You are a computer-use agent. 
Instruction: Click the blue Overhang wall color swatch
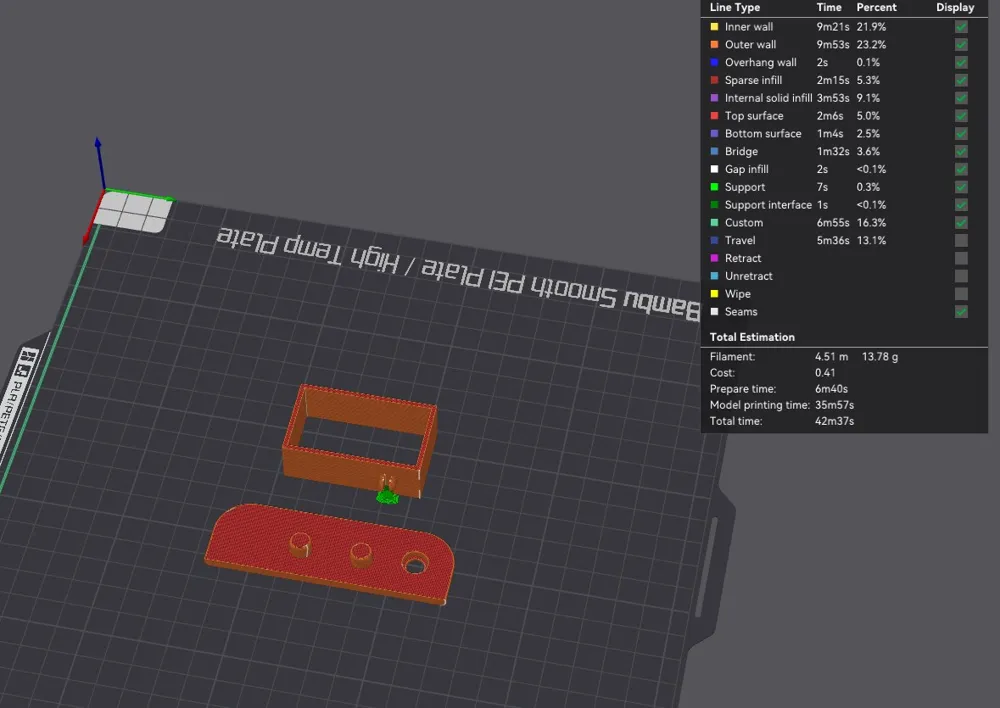(714, 63)
